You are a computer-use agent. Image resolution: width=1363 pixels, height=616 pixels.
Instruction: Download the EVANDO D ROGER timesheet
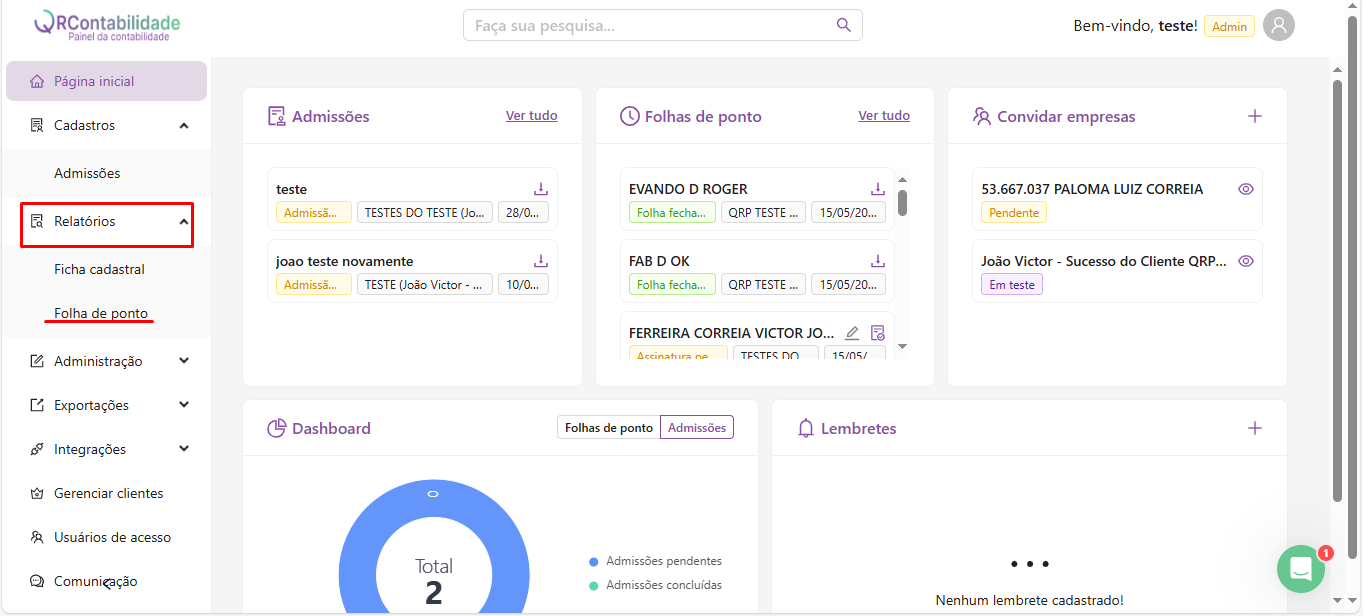point(877,189)
